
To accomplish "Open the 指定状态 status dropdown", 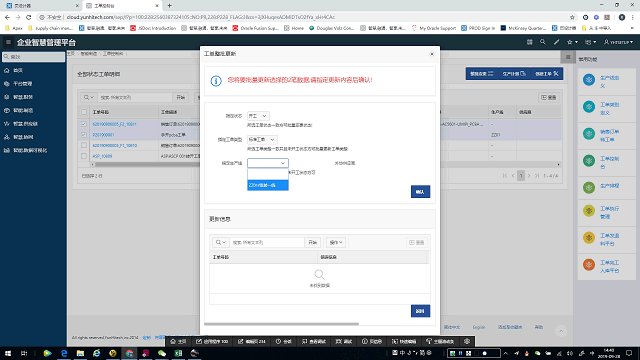I will coord(258,116).
